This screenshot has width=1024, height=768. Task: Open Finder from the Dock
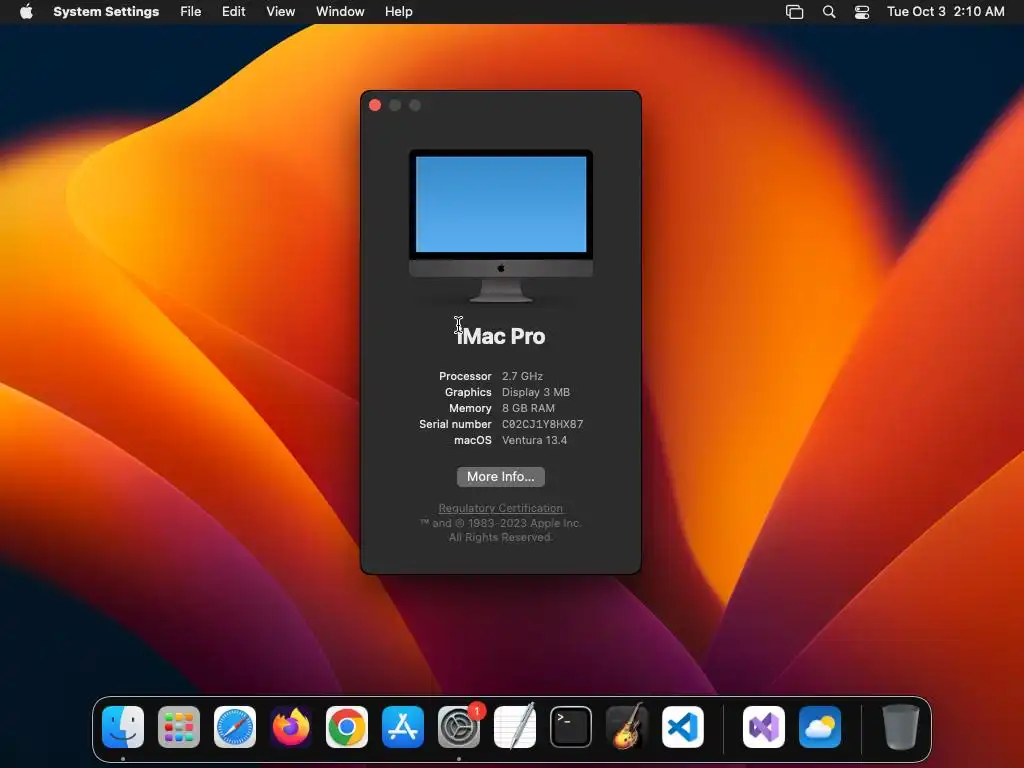[x=123, y=727]
